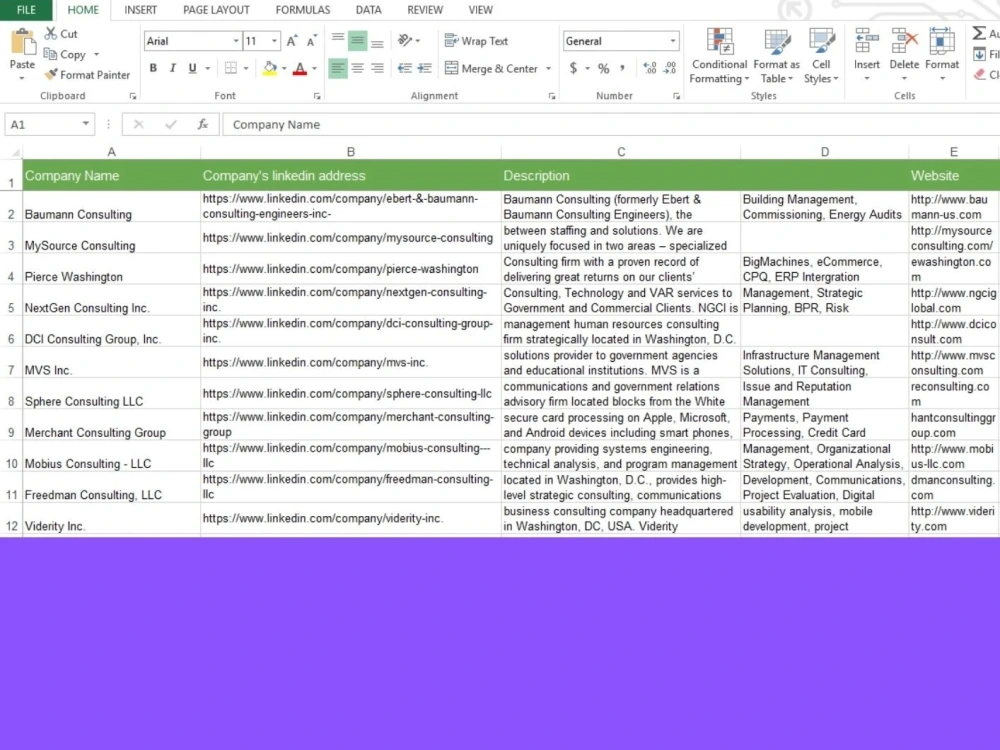
Task: Switch to the DATA tab
Action: point(369,10)
